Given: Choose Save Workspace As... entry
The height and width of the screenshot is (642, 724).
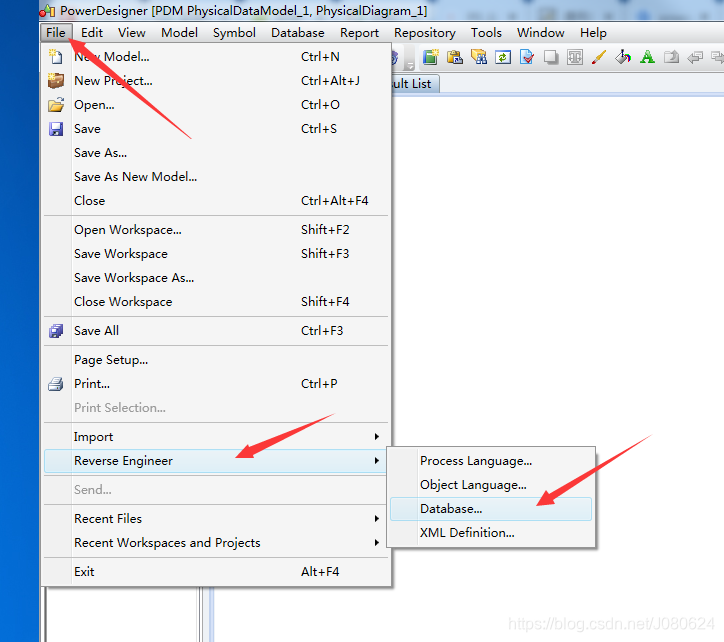Looking at the screenshot, I should (x=216, y=278).
